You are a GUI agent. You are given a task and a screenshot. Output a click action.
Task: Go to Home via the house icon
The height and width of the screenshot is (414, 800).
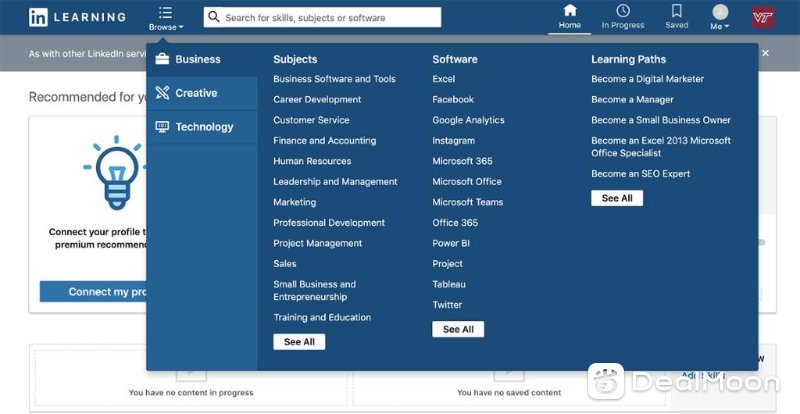(x=570, y=10)
